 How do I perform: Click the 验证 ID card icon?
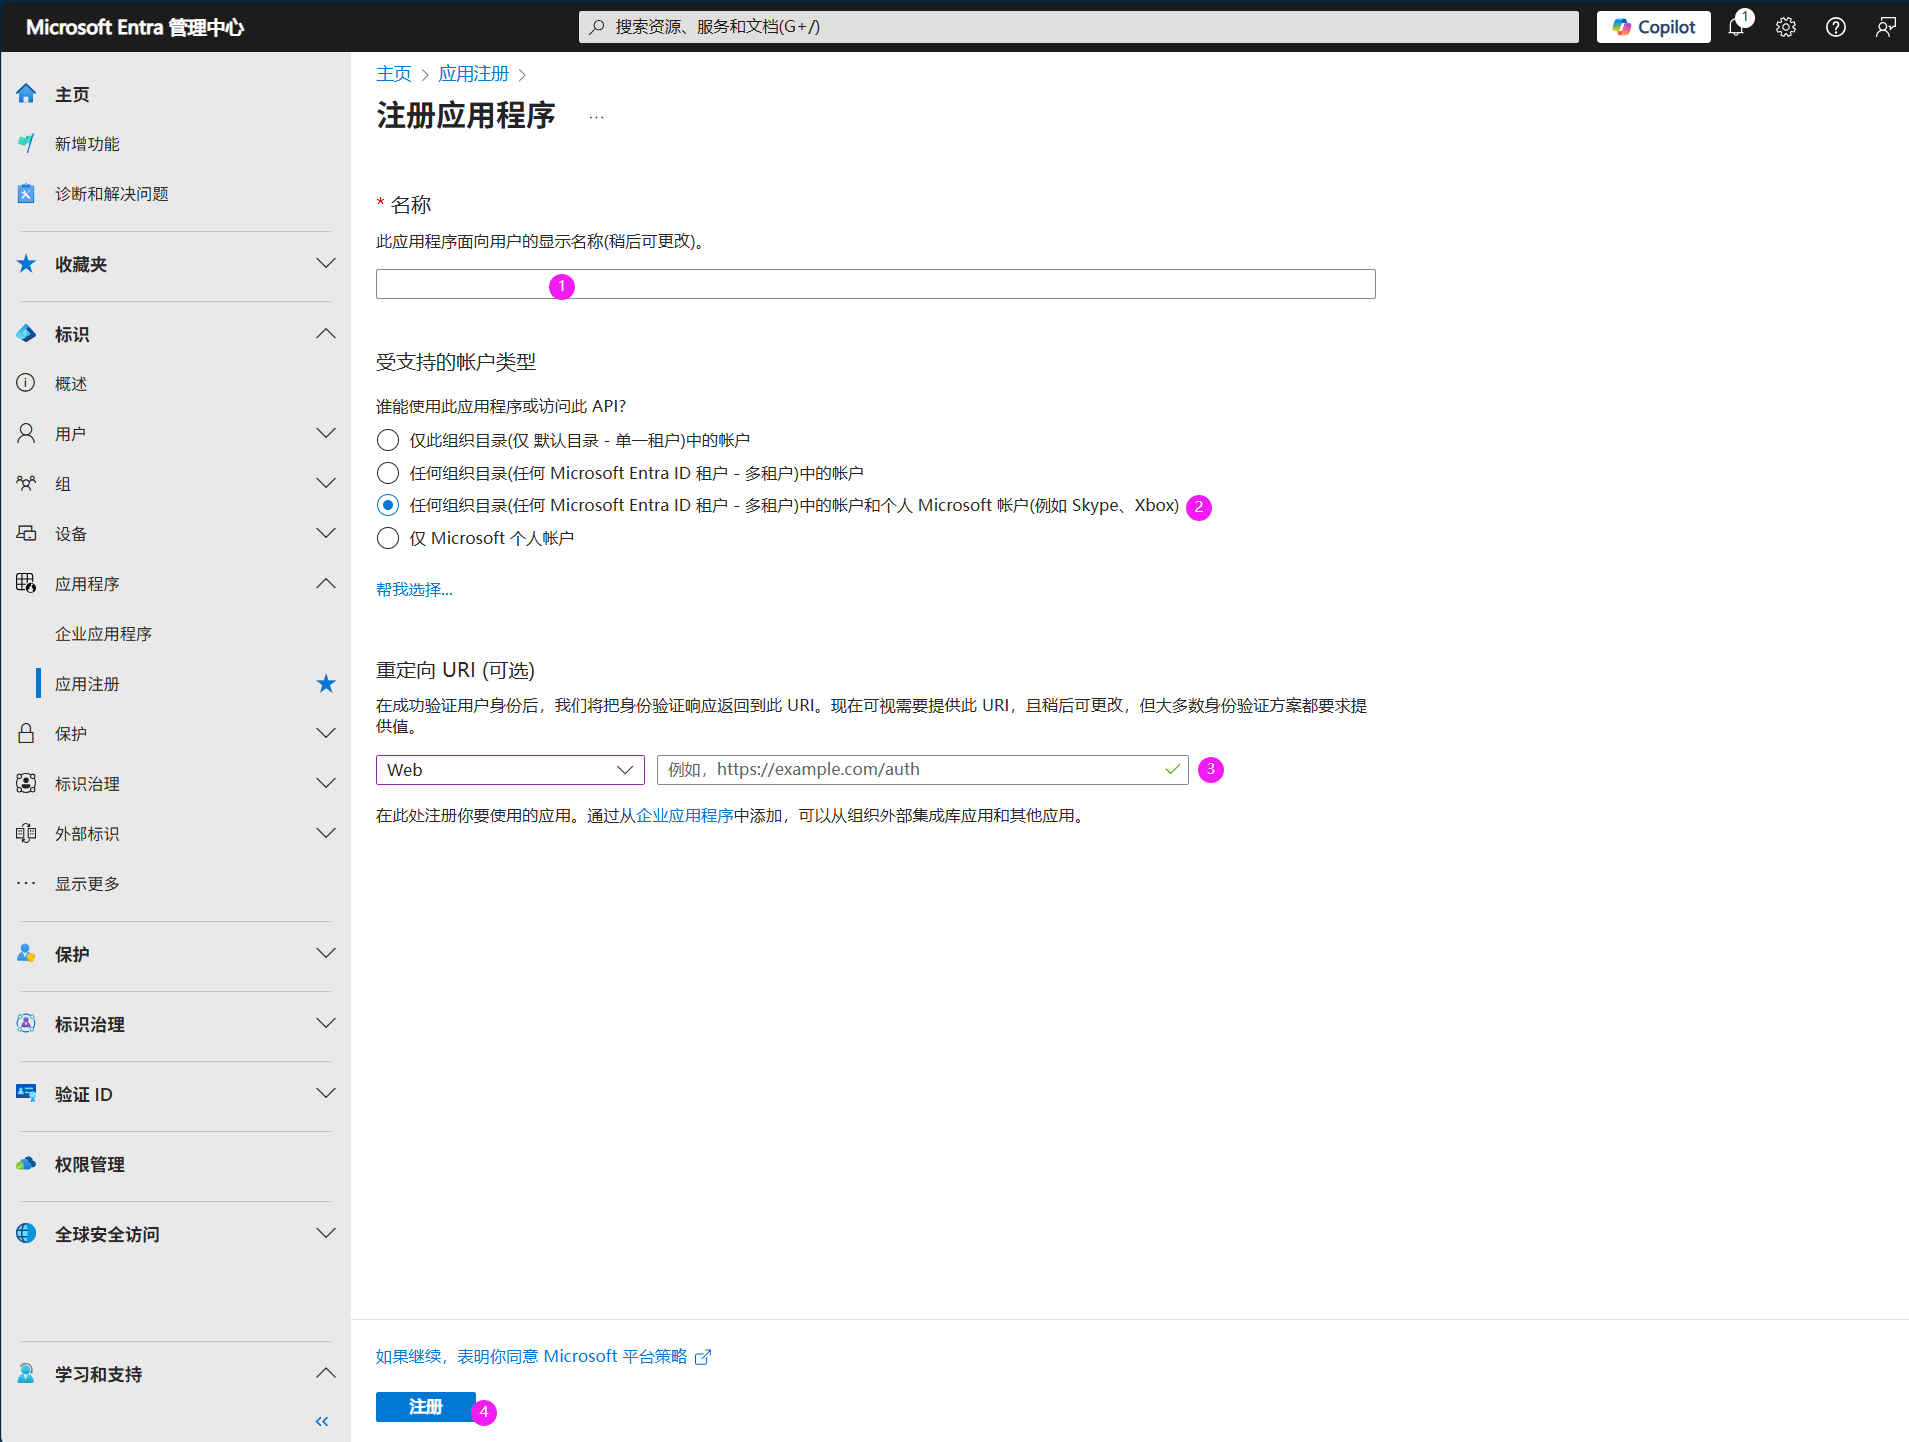[26, 1094]
